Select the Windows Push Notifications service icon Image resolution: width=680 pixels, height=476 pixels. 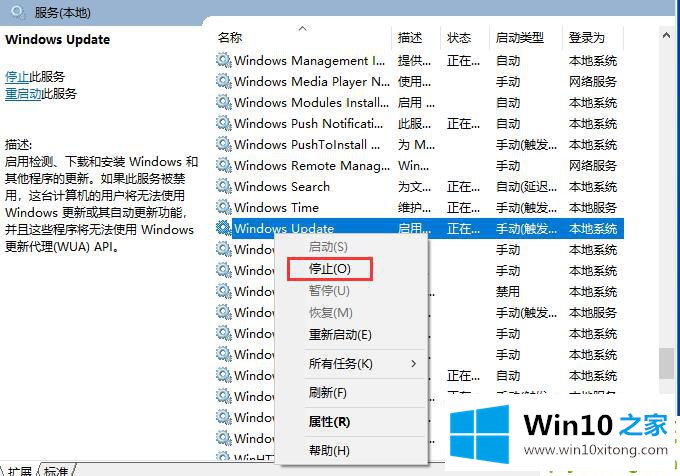click(224, 123)
